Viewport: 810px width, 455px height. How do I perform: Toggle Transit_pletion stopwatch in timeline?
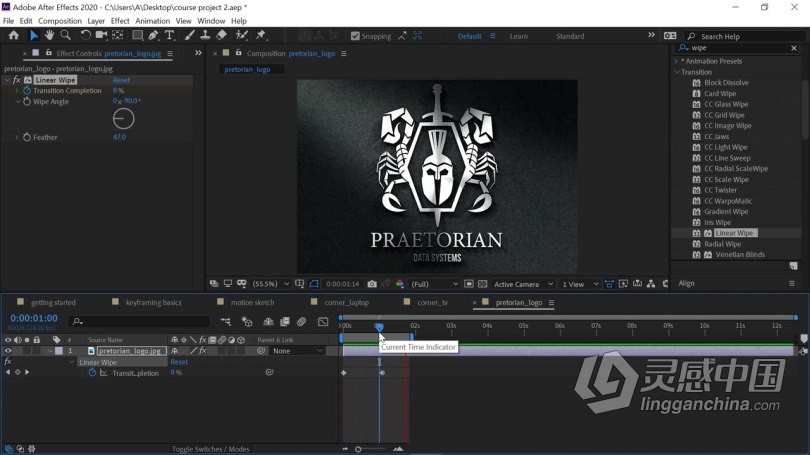(x=92, y=373)
